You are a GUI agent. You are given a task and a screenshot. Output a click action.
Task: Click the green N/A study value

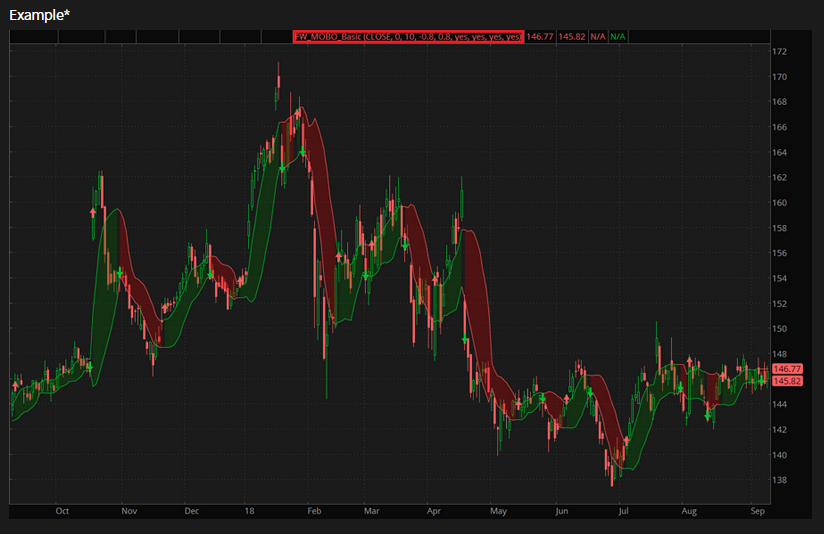pyautogui.click(x=618, y=36)
